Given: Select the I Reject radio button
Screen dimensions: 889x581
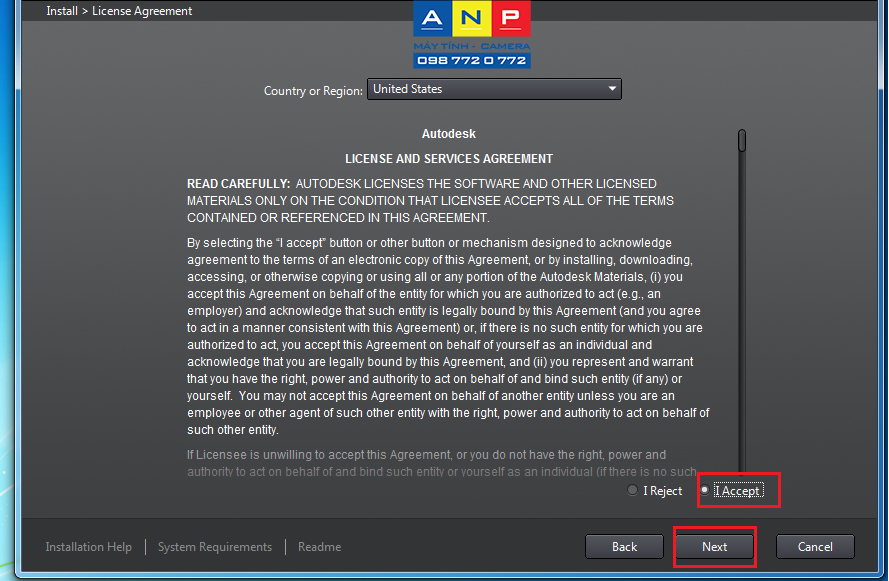Looking at the screenshot, I should click(632, 490).
